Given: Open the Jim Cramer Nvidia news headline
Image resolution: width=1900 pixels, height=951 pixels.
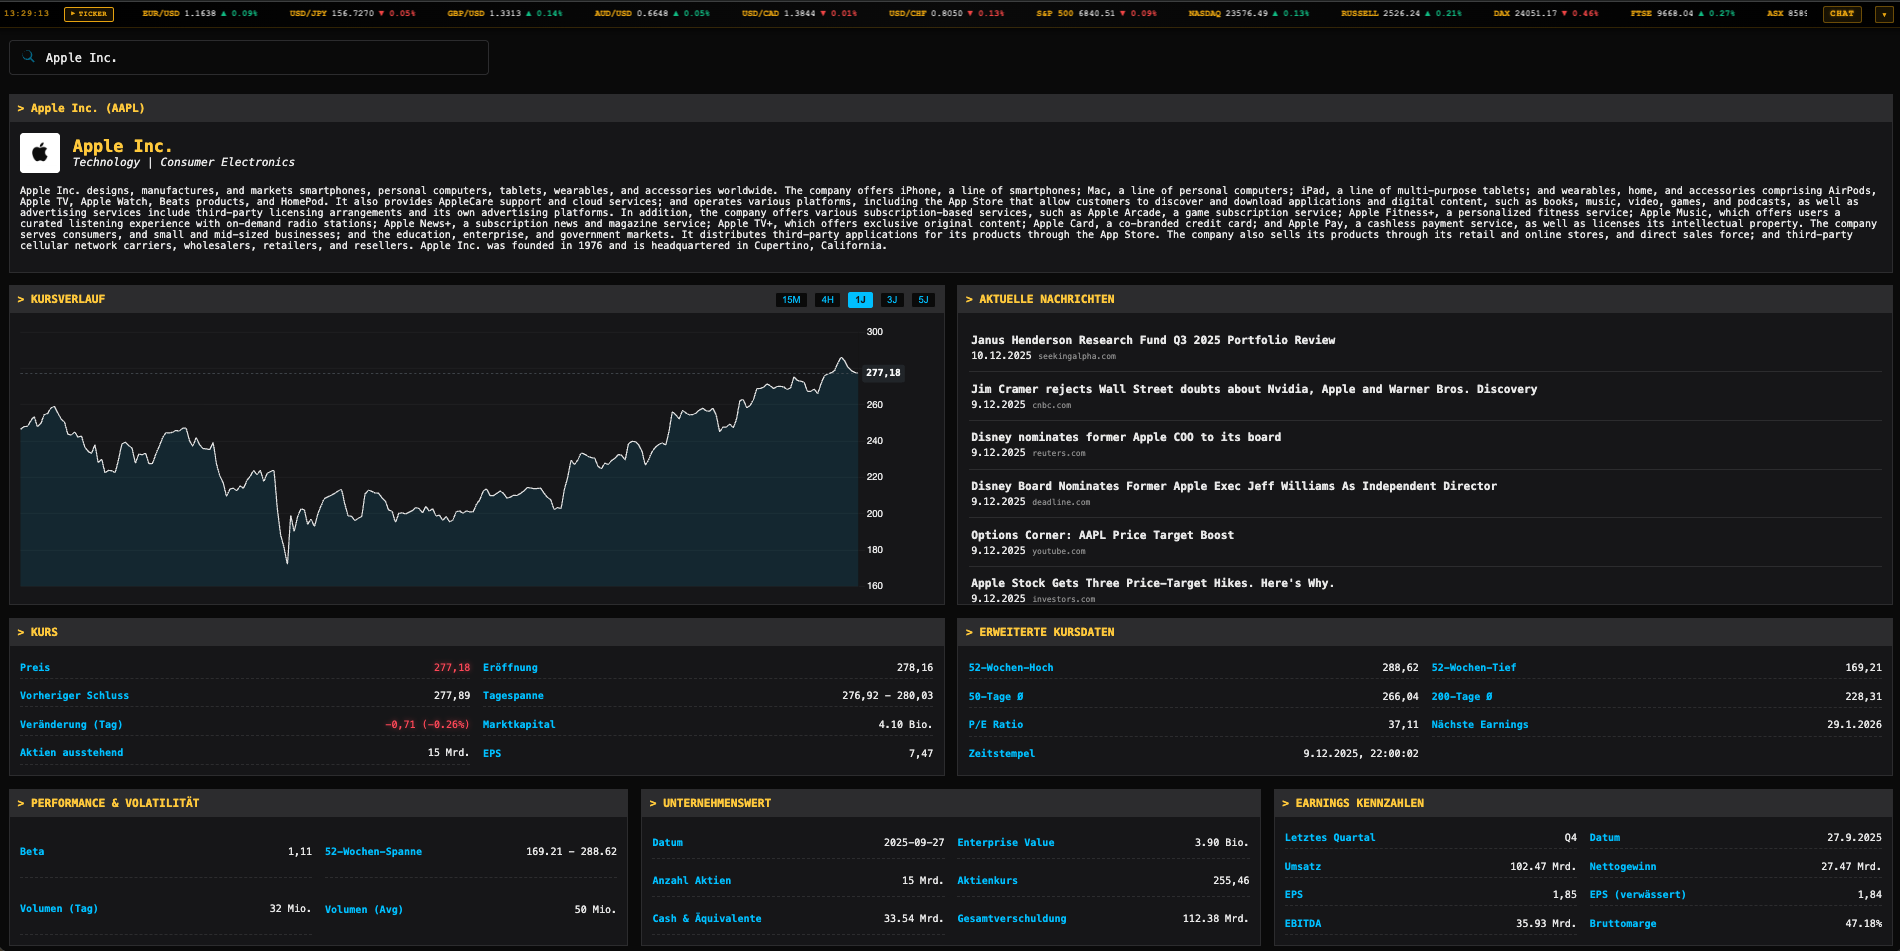Looking at the screenshot, I should tap(1253, 389).
